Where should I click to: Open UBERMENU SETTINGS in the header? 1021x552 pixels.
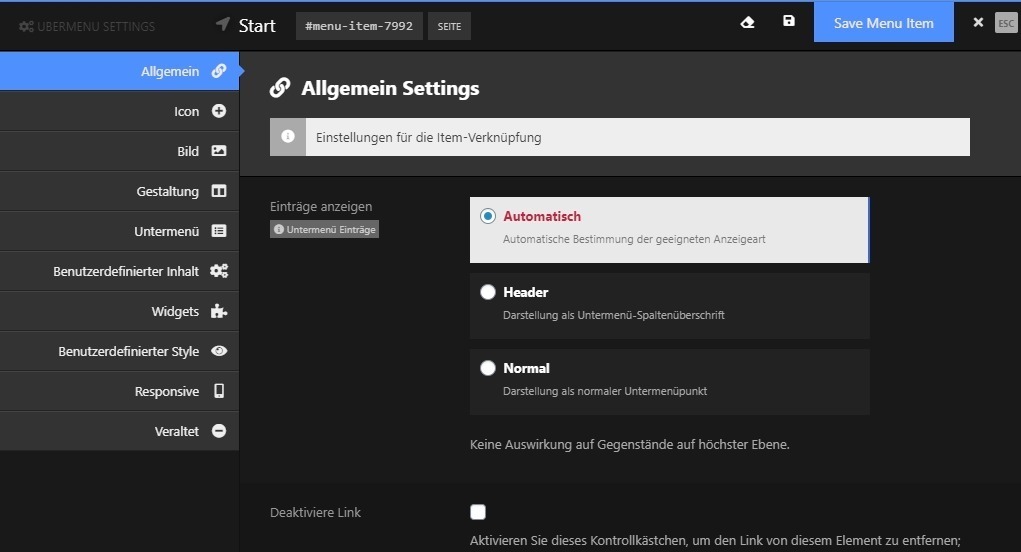coord(87,27)
